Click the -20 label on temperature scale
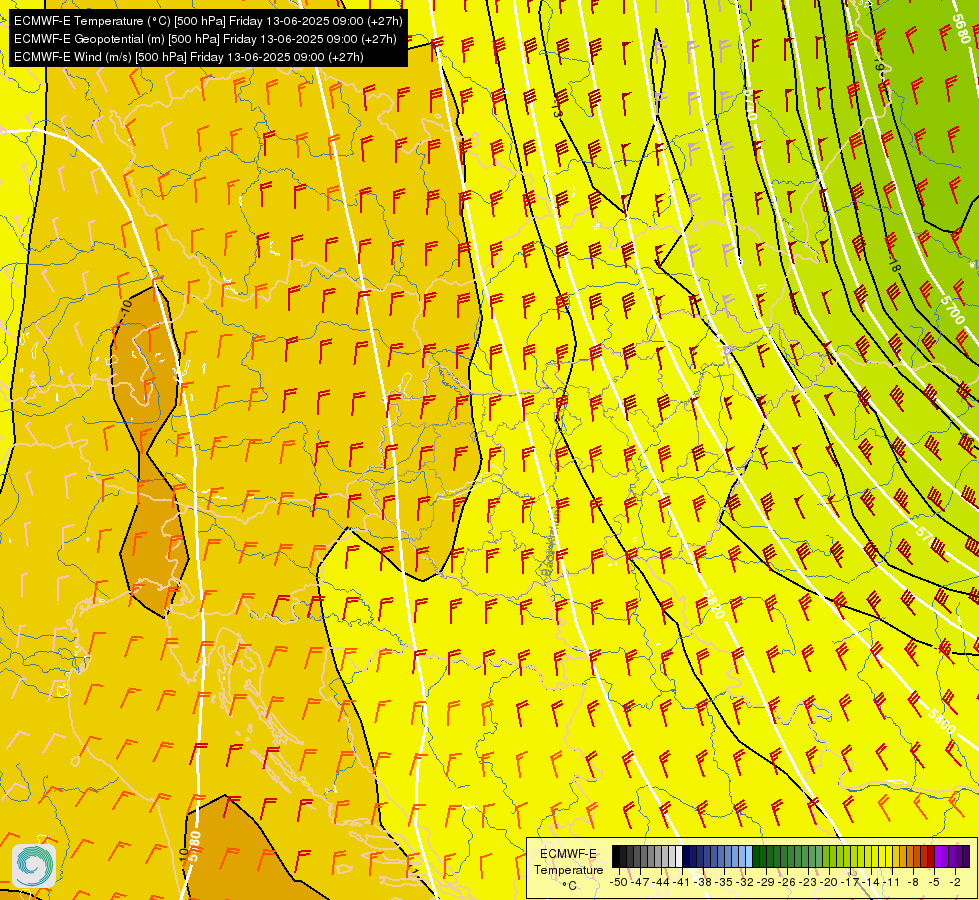Viewport: 979px width, 900px height. pyautogui.click(x=829, y=882)
